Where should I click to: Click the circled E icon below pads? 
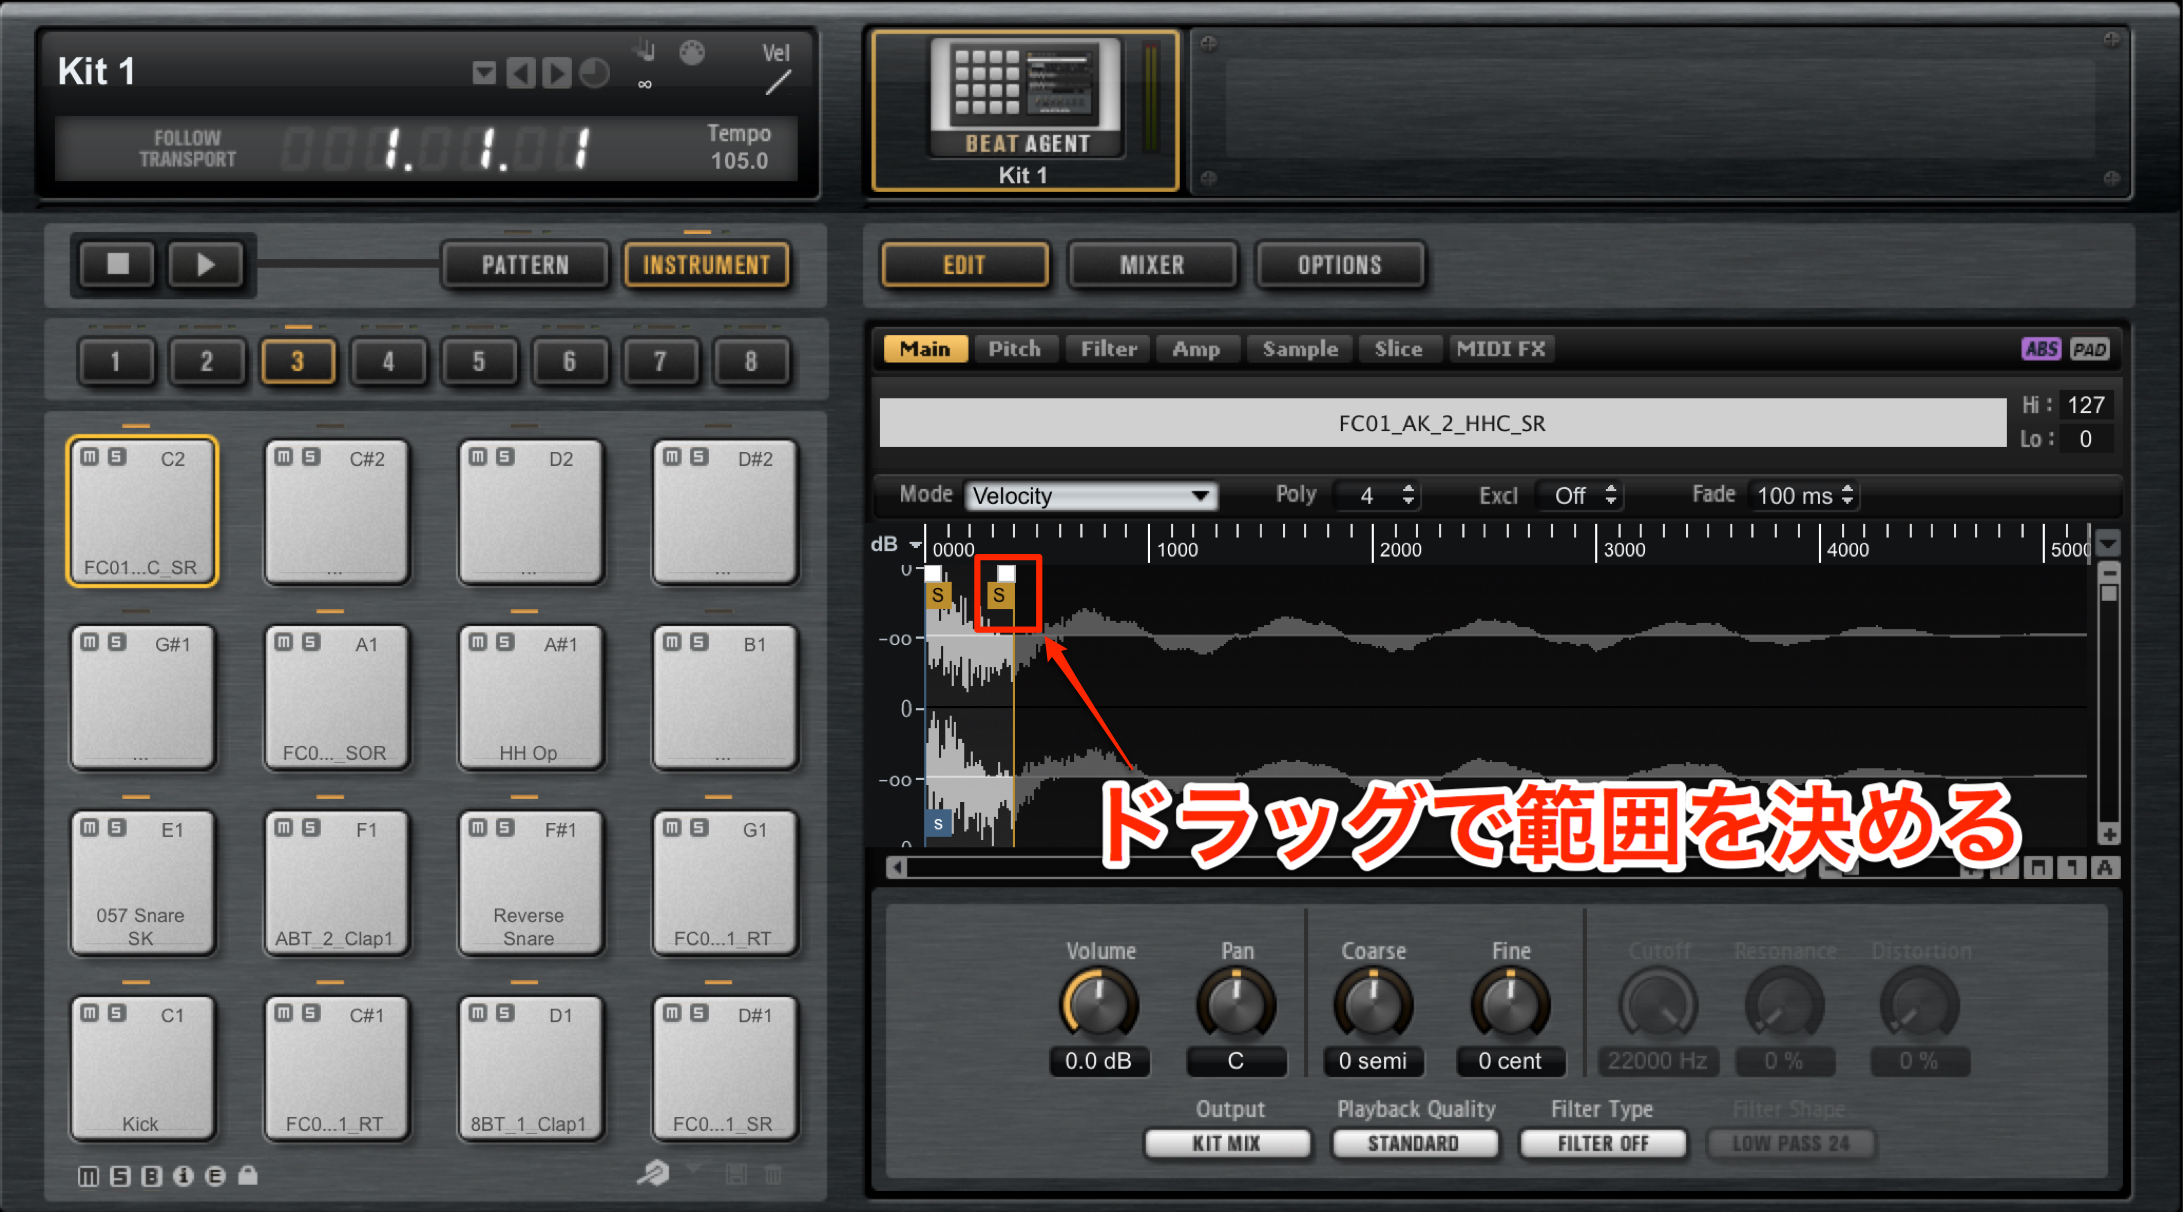click(x=215, y=1176)
